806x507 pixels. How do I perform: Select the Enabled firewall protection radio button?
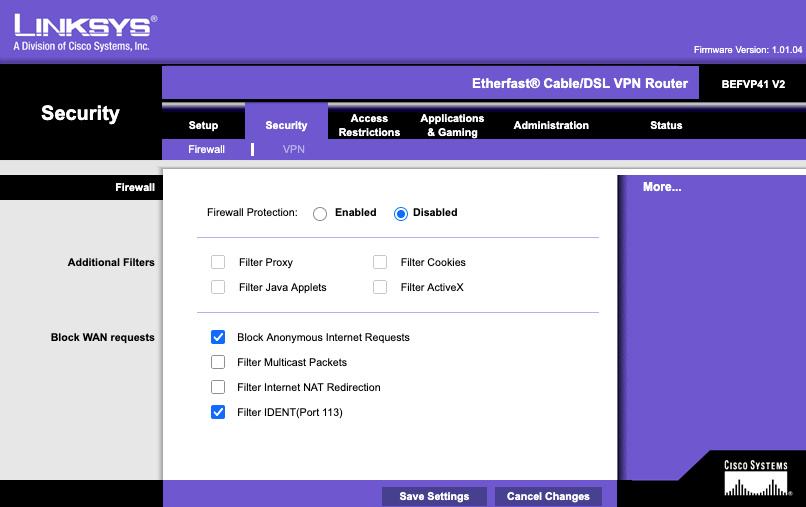(x=320, y=213)
